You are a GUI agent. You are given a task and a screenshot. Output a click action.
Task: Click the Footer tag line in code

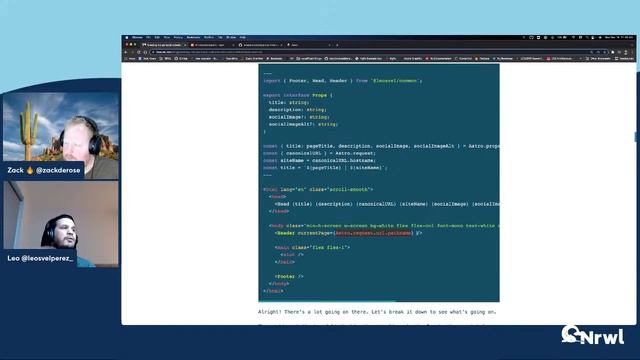[289, 276]
